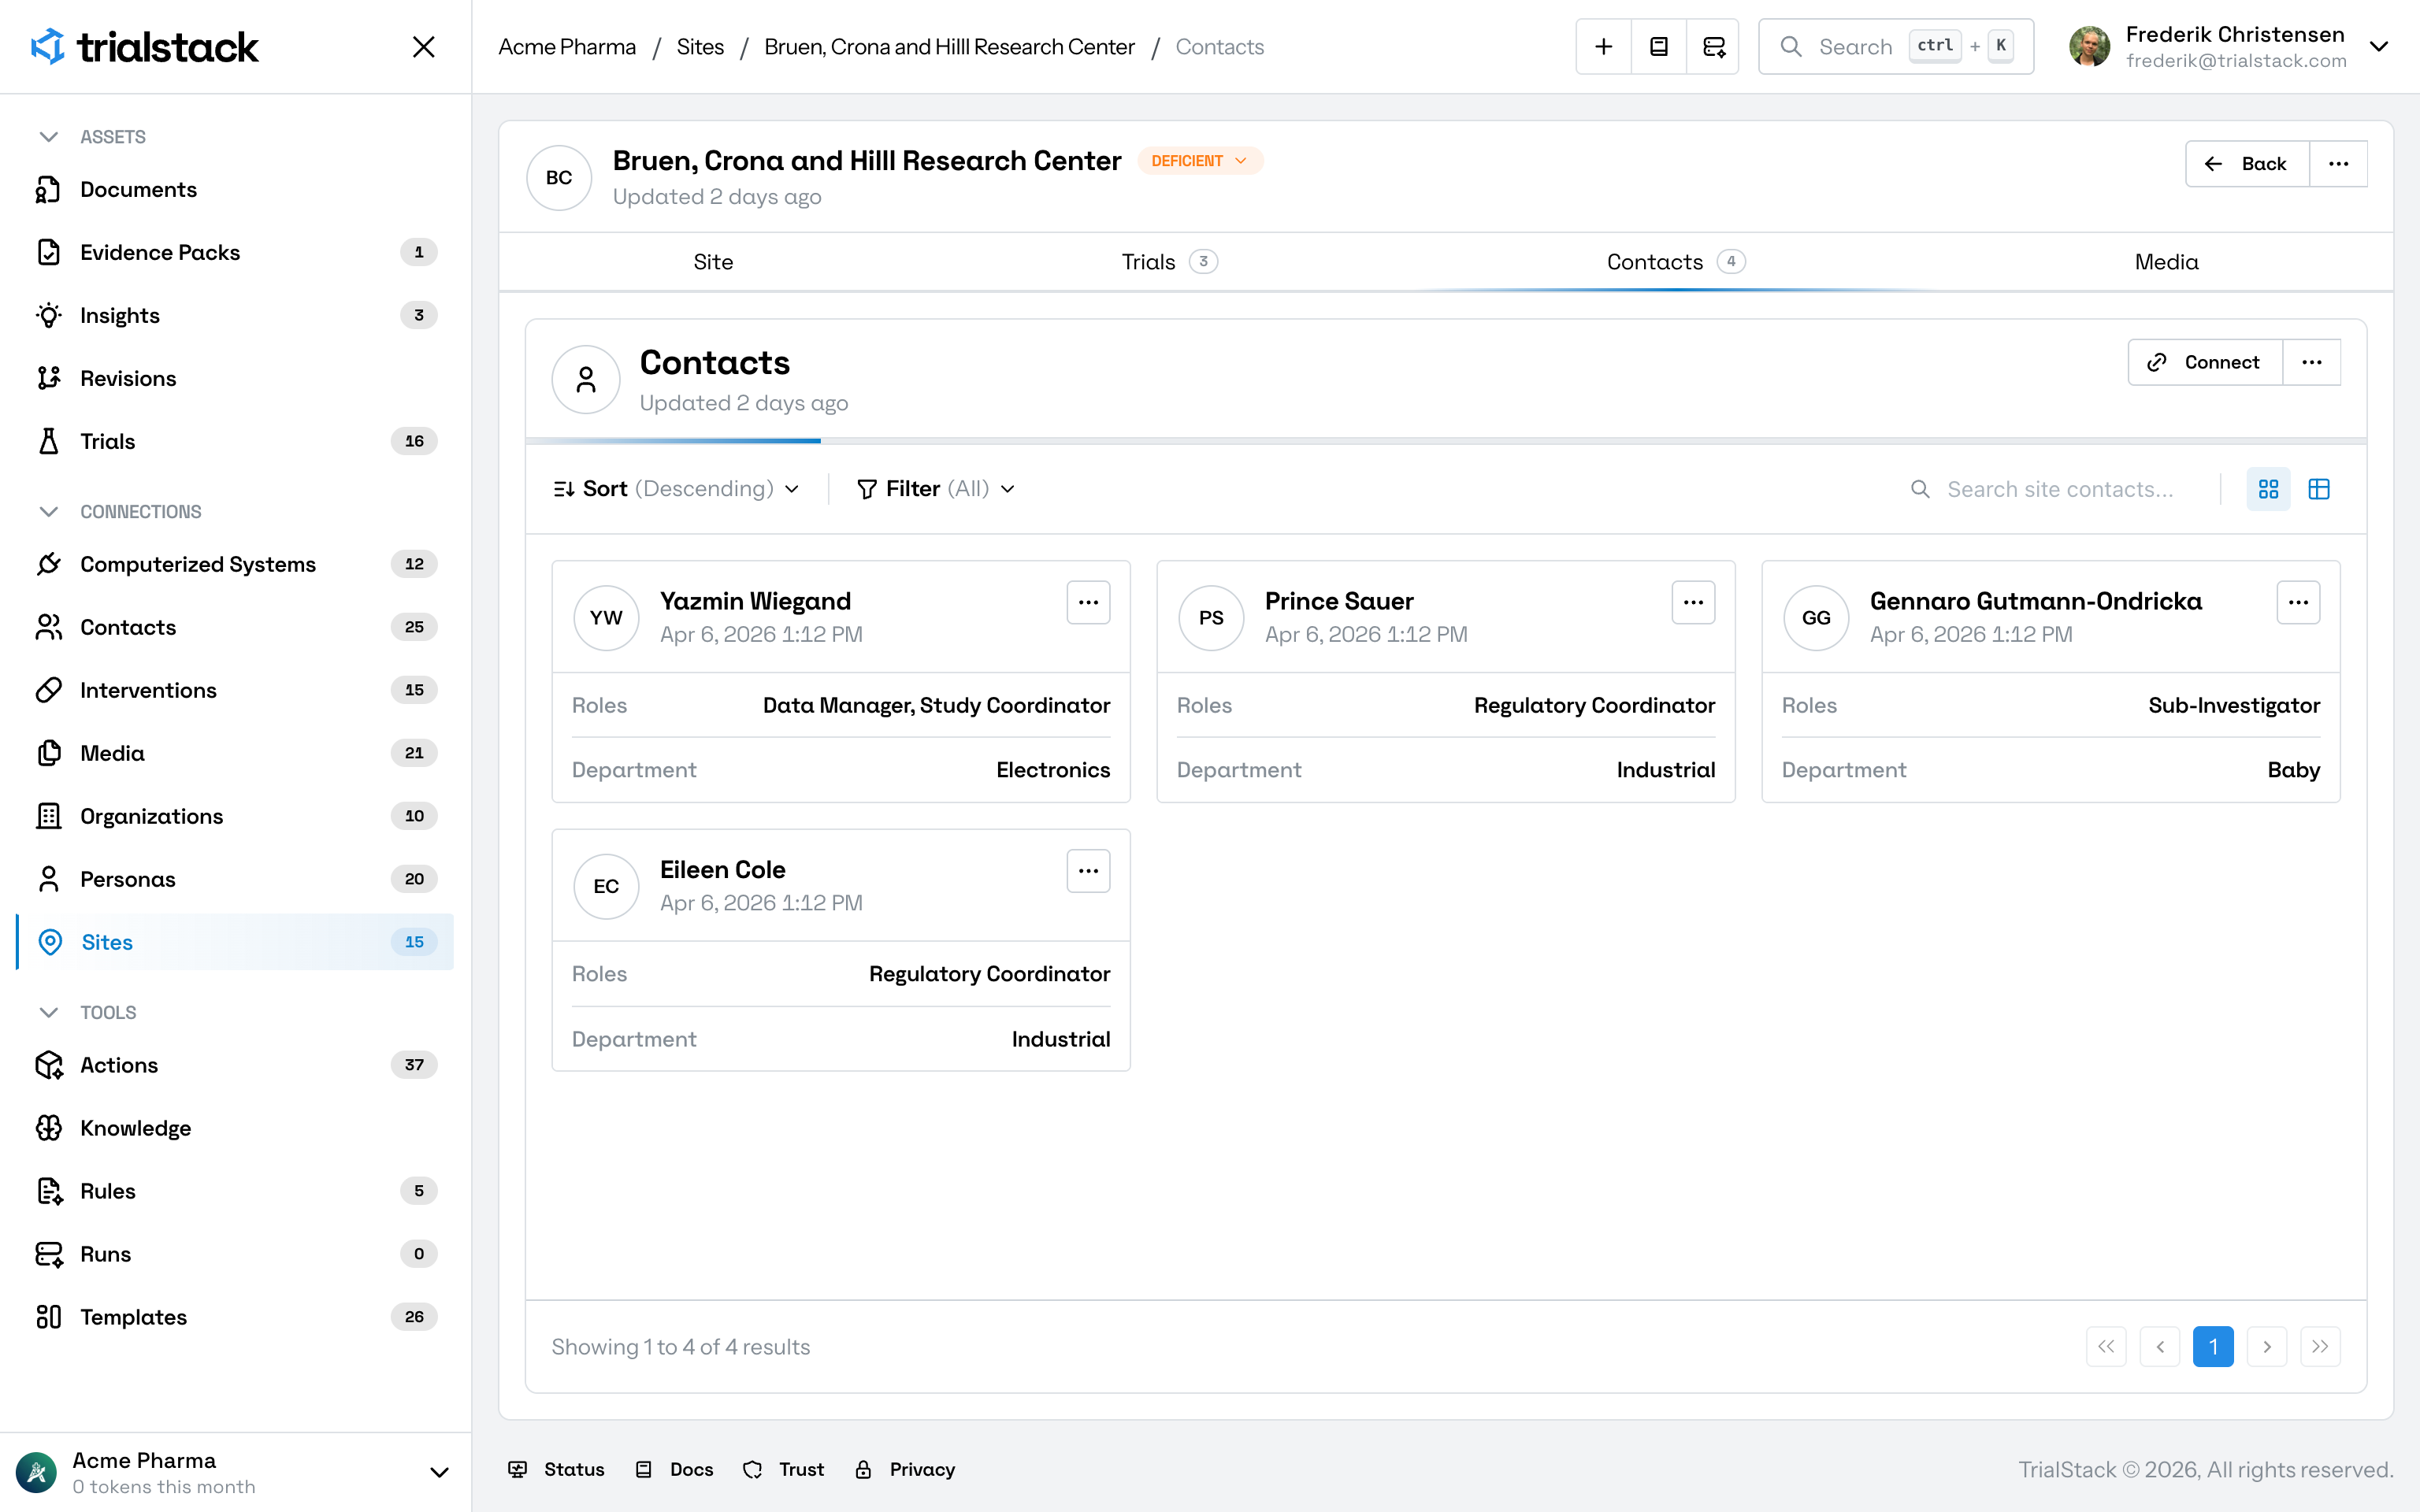Expand the Frederik Christensen user menu

click(2379, 47)
